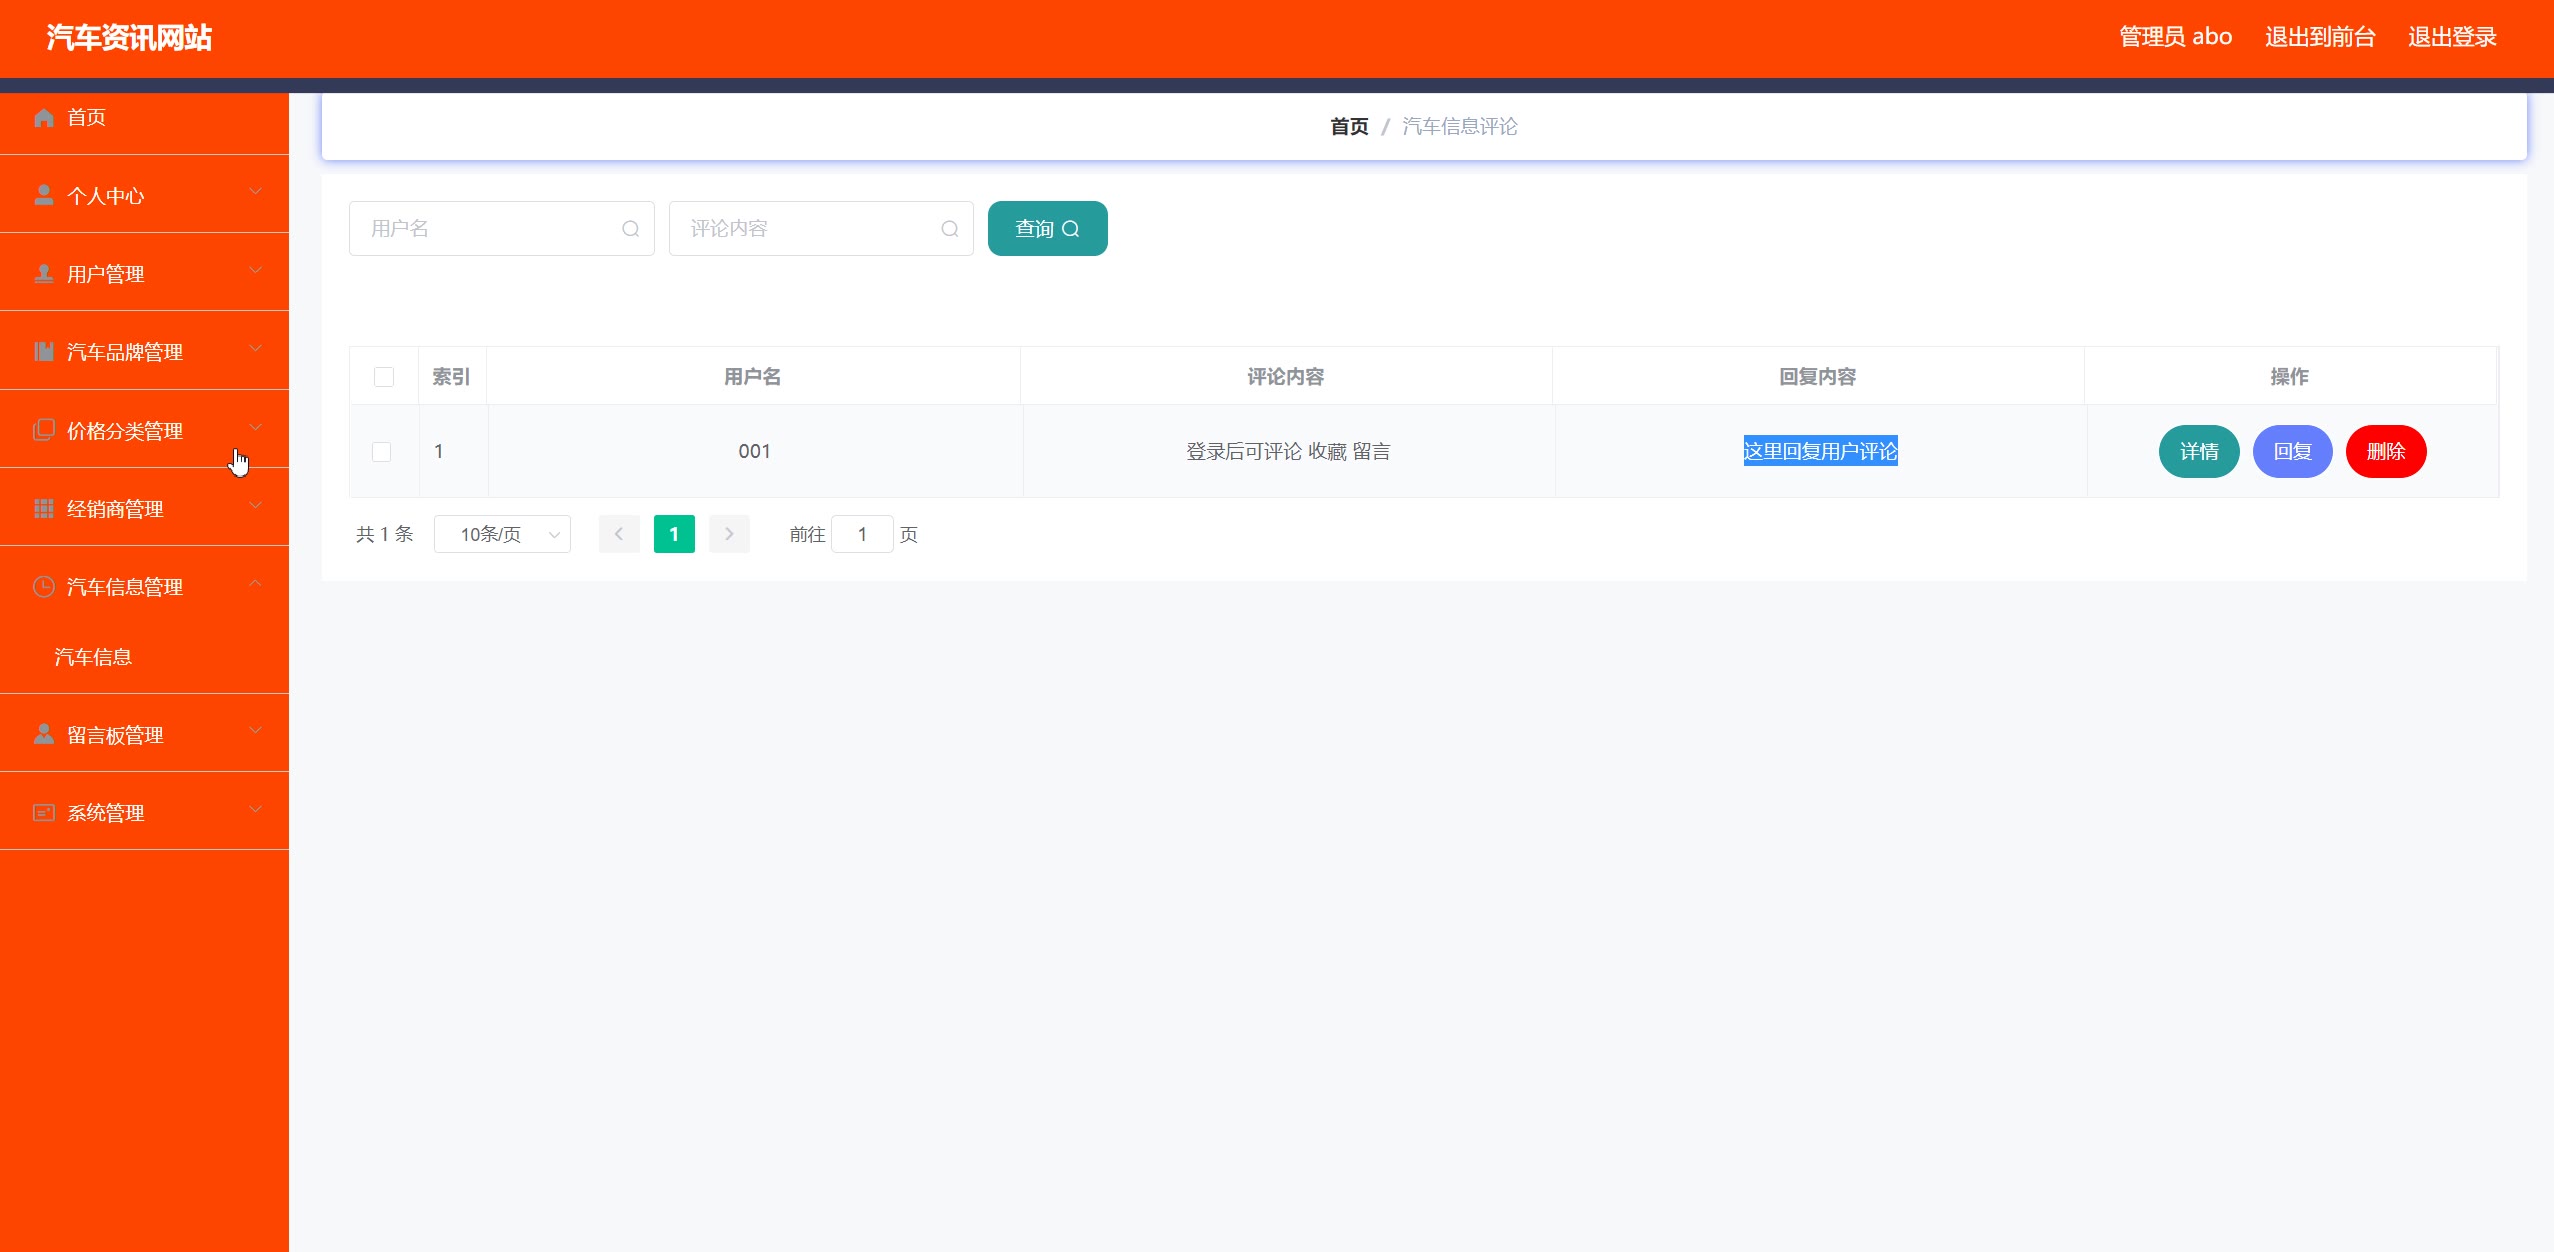Toggle the select-all checkbox in the table header
2554x1252 pixels.
point(383,377)
